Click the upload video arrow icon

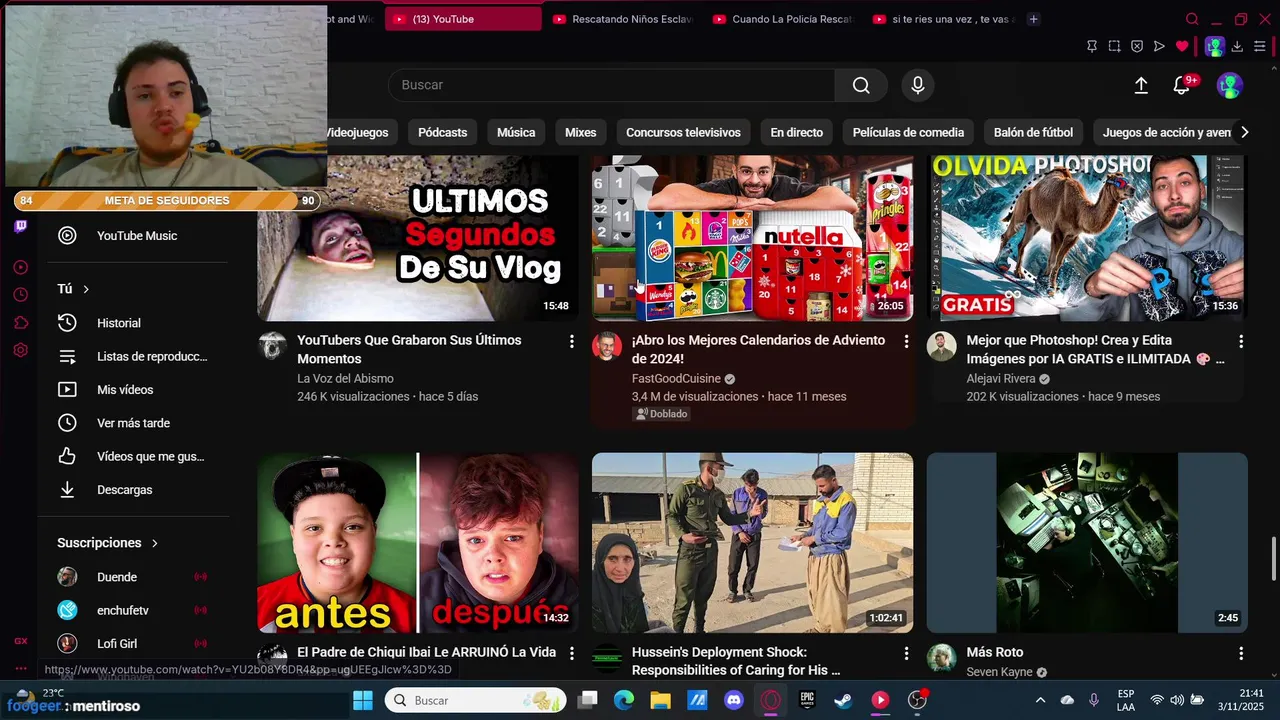tap(1141, 86)
